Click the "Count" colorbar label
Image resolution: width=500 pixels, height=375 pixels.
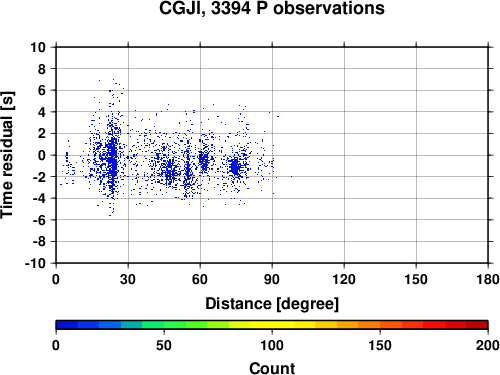coord(272,368)
